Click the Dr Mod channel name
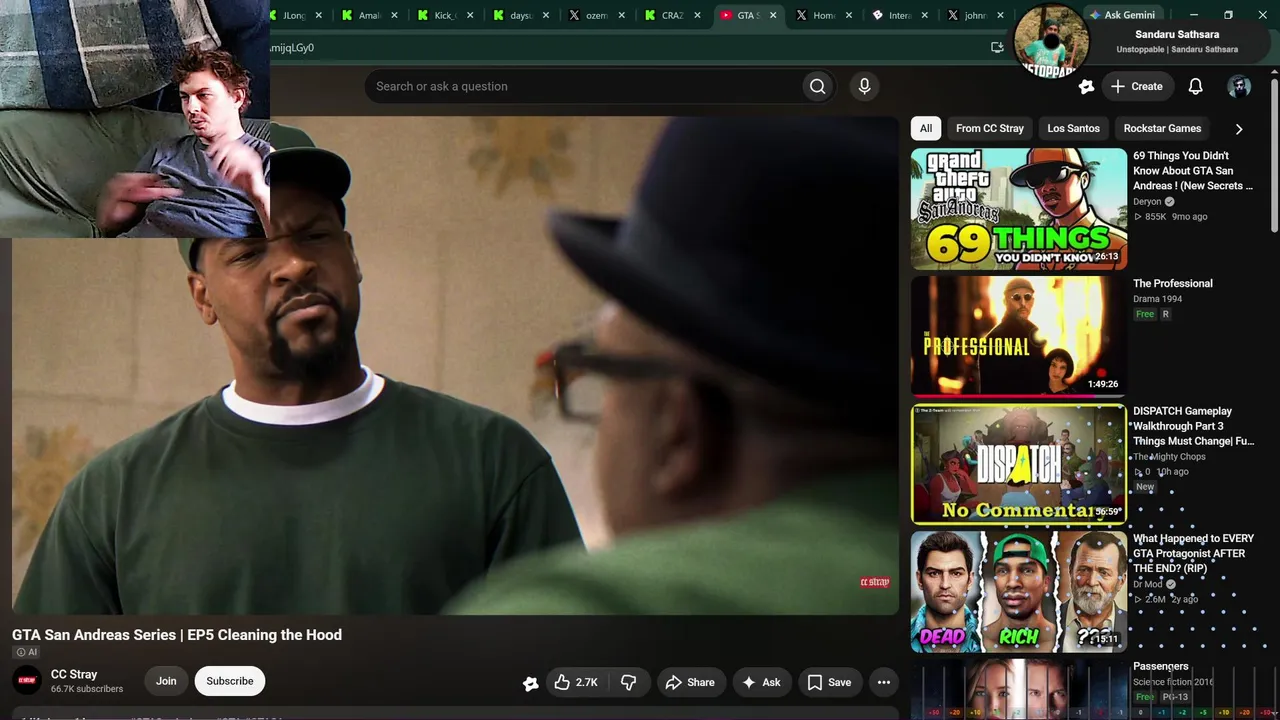This screenshot has height=720, width=1280. click(1148, 584)
